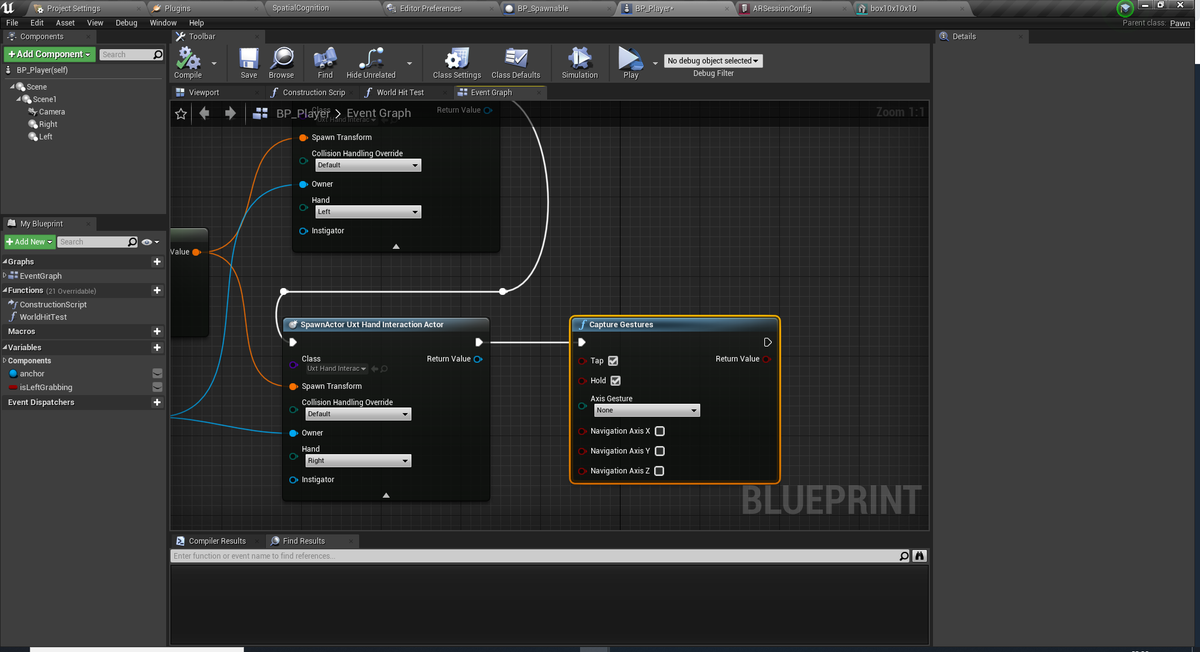Screen dimensions: 1200x652
Task: Enable Navigation Axis X checkbox
Action: pyautogui.click(x=659, y=431)
